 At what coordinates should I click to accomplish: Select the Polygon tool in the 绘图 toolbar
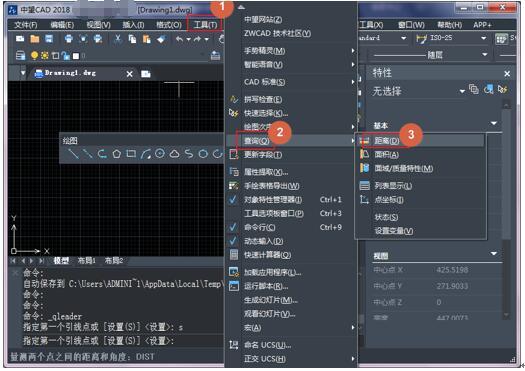117,154
